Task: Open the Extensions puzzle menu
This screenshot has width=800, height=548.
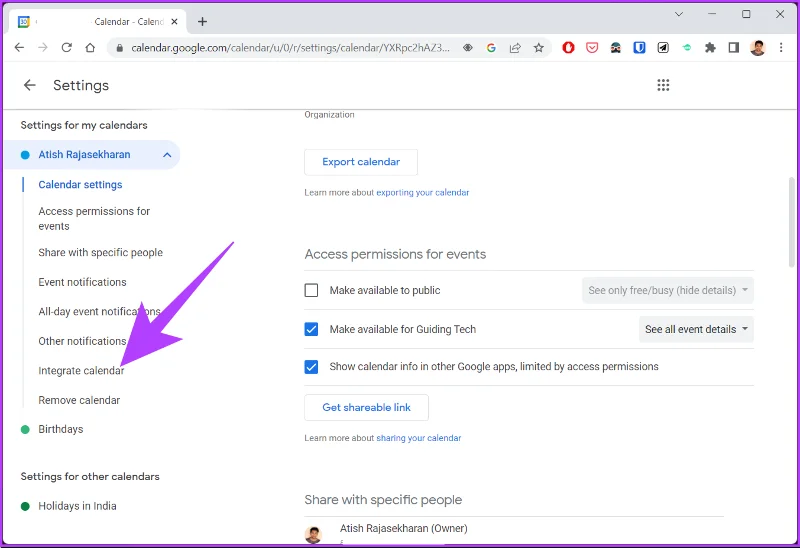Action: point(710,47)
